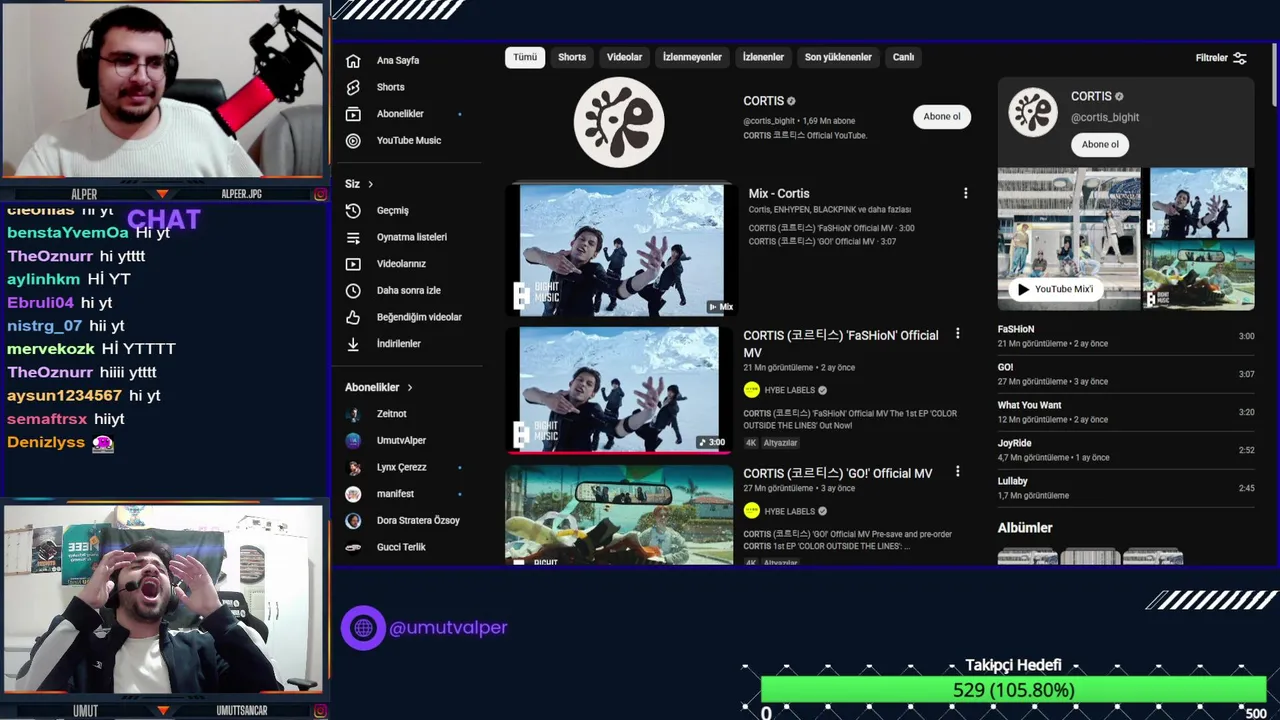
Task: Open the Mix - Cortis video thumbnail
Action: click(x=620, y=250)
